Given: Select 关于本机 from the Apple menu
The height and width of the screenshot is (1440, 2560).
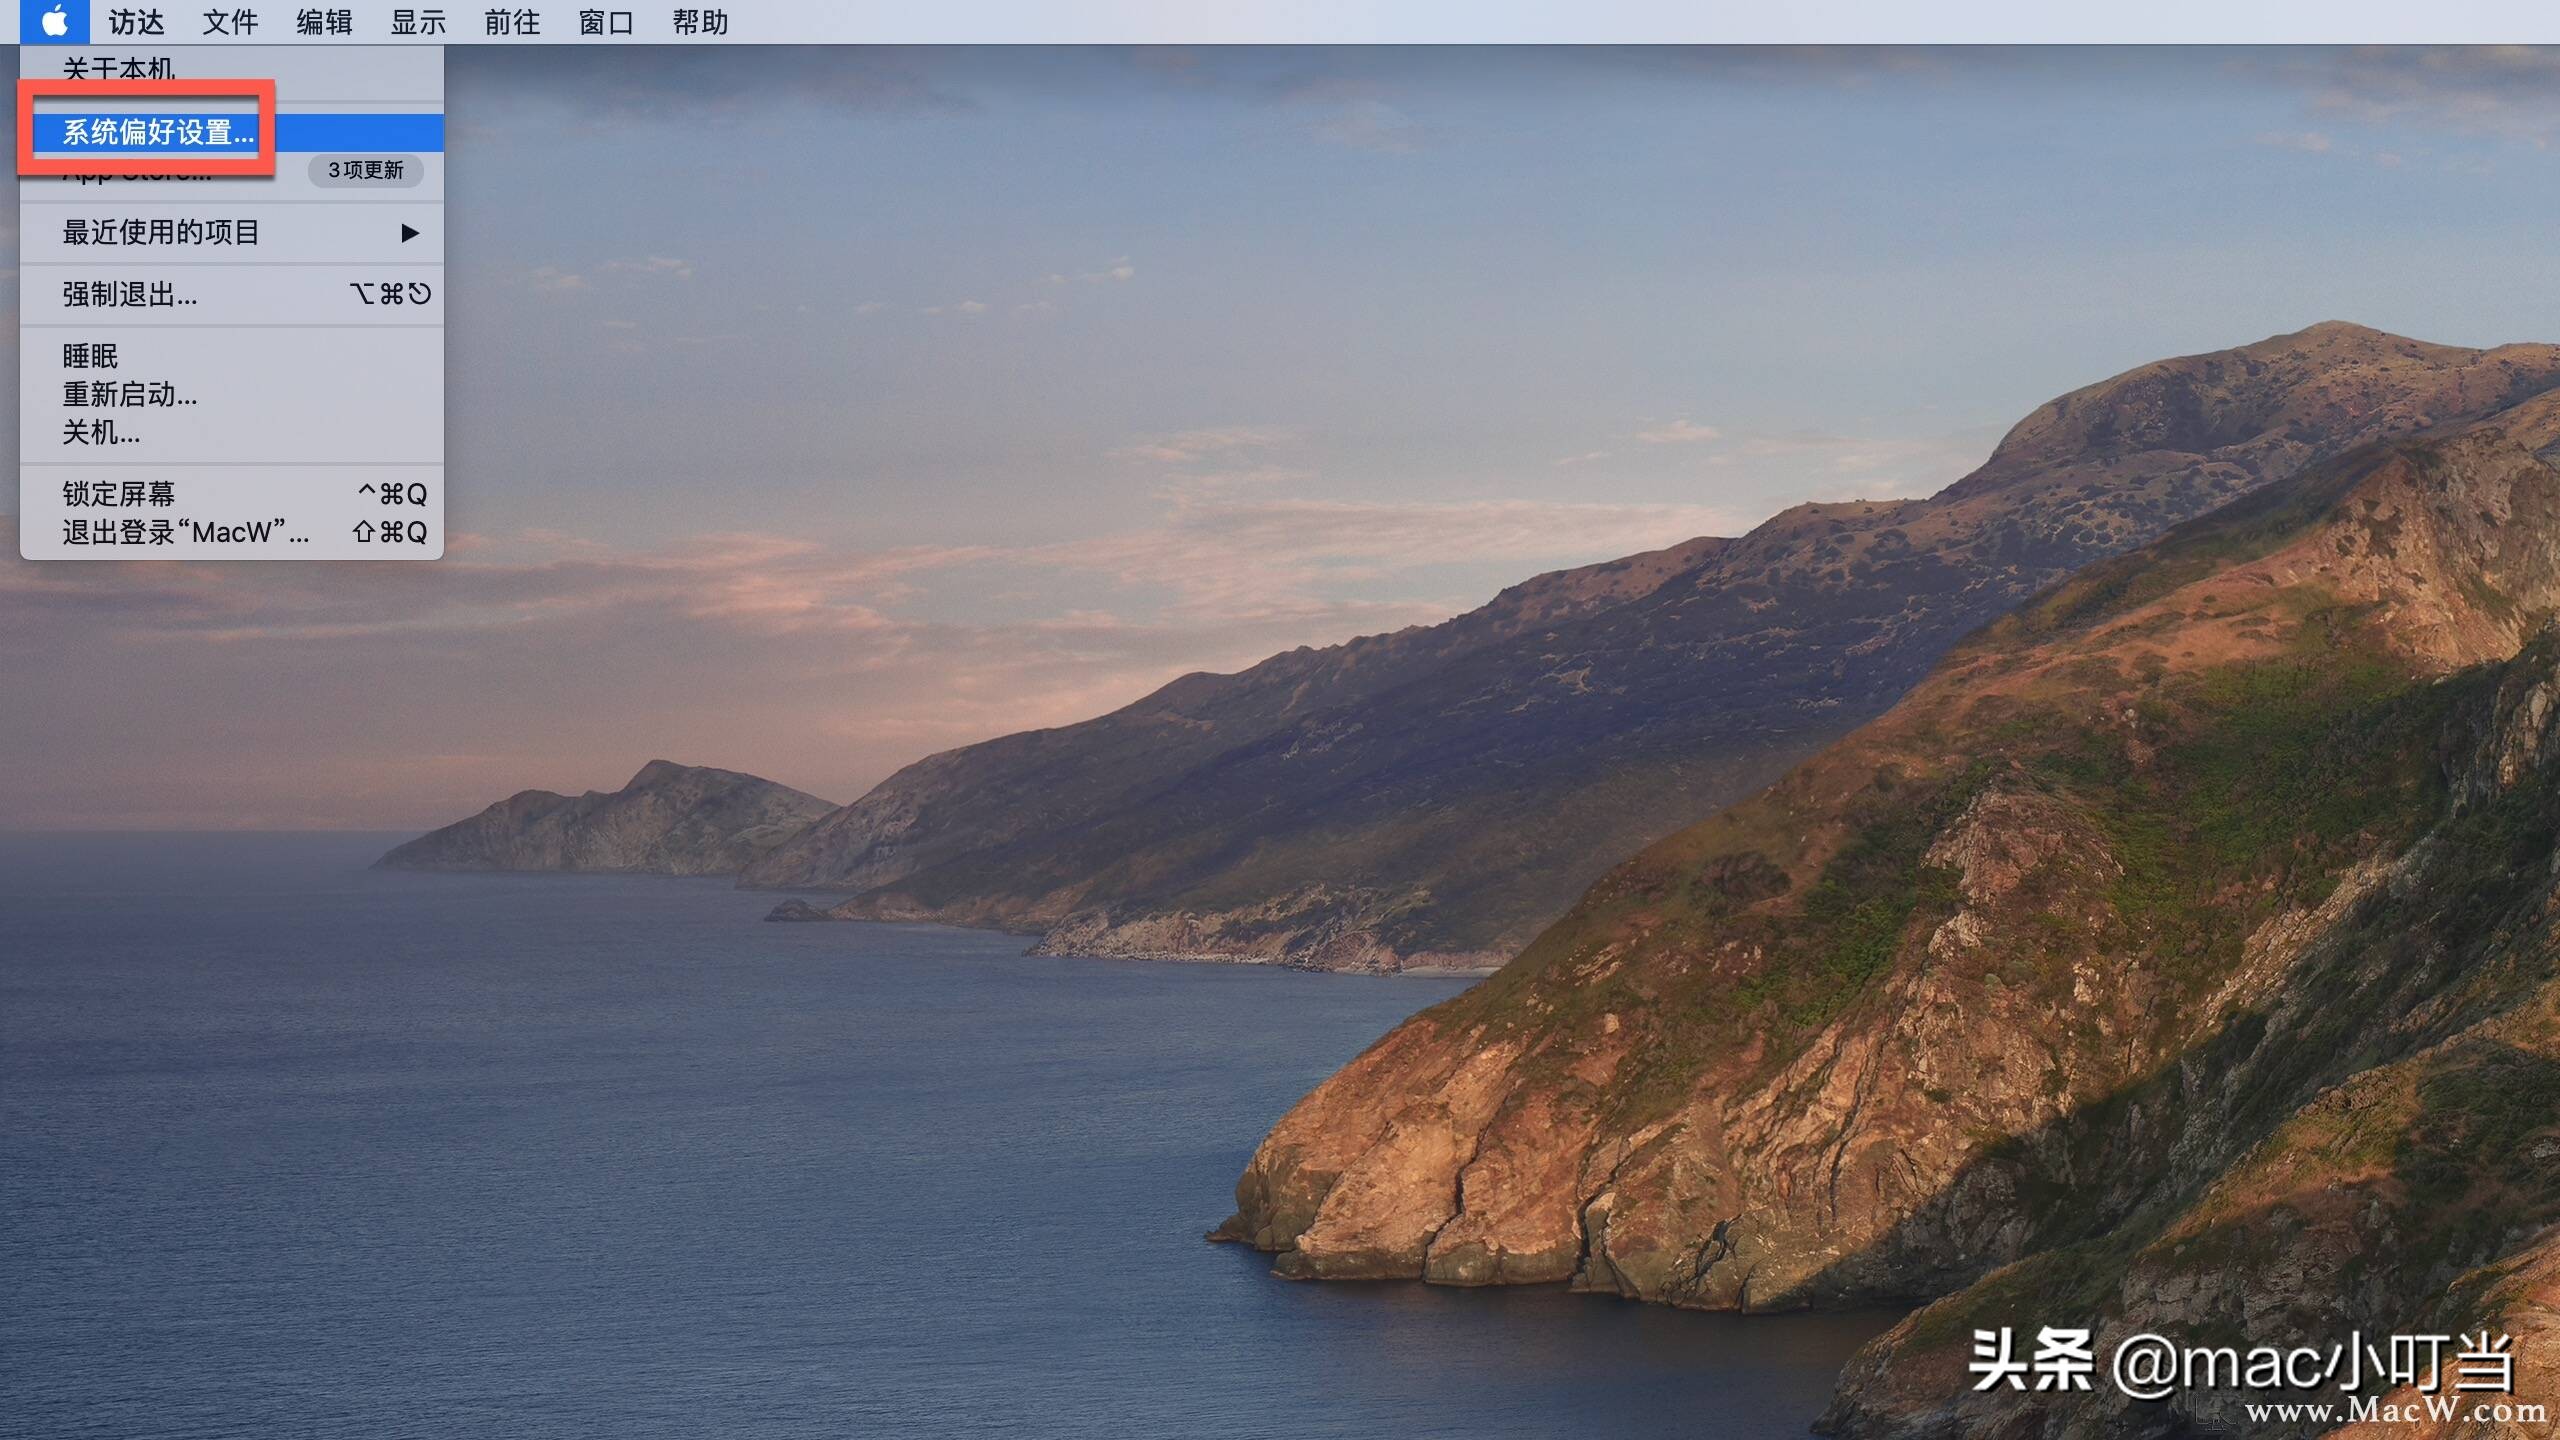Looking at the screenshot, I should coord(118,68).
